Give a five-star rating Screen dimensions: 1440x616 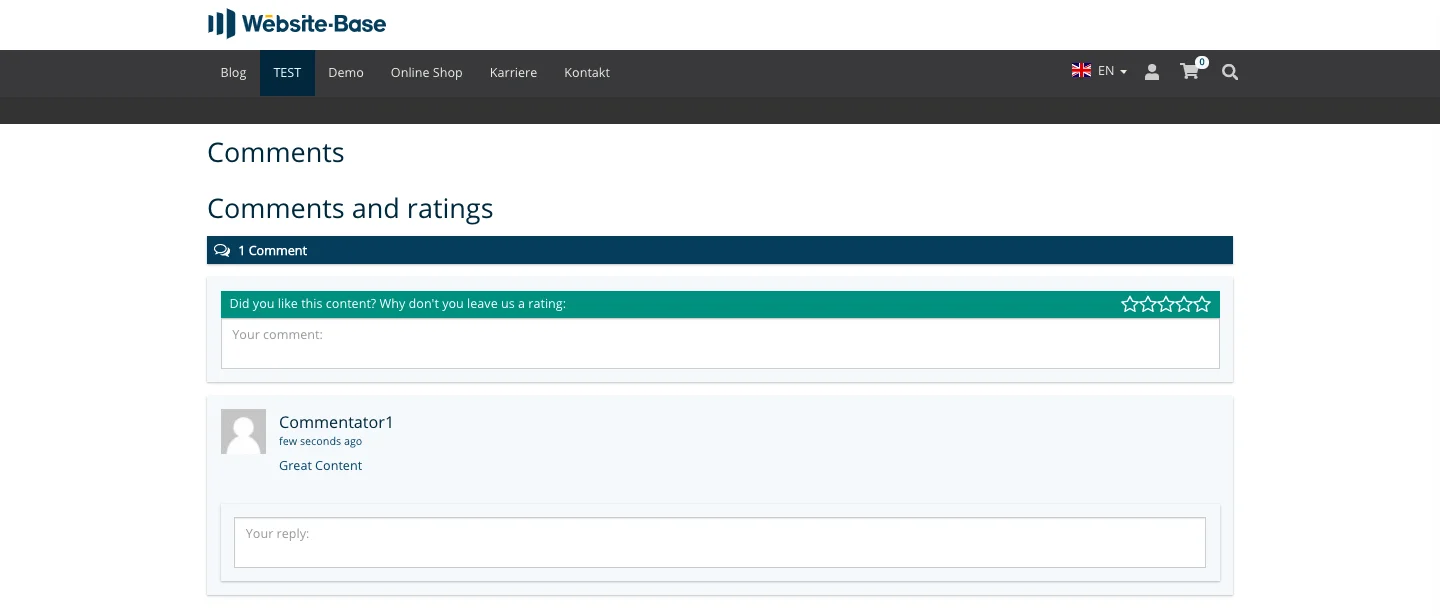[x=1202, y=304]
